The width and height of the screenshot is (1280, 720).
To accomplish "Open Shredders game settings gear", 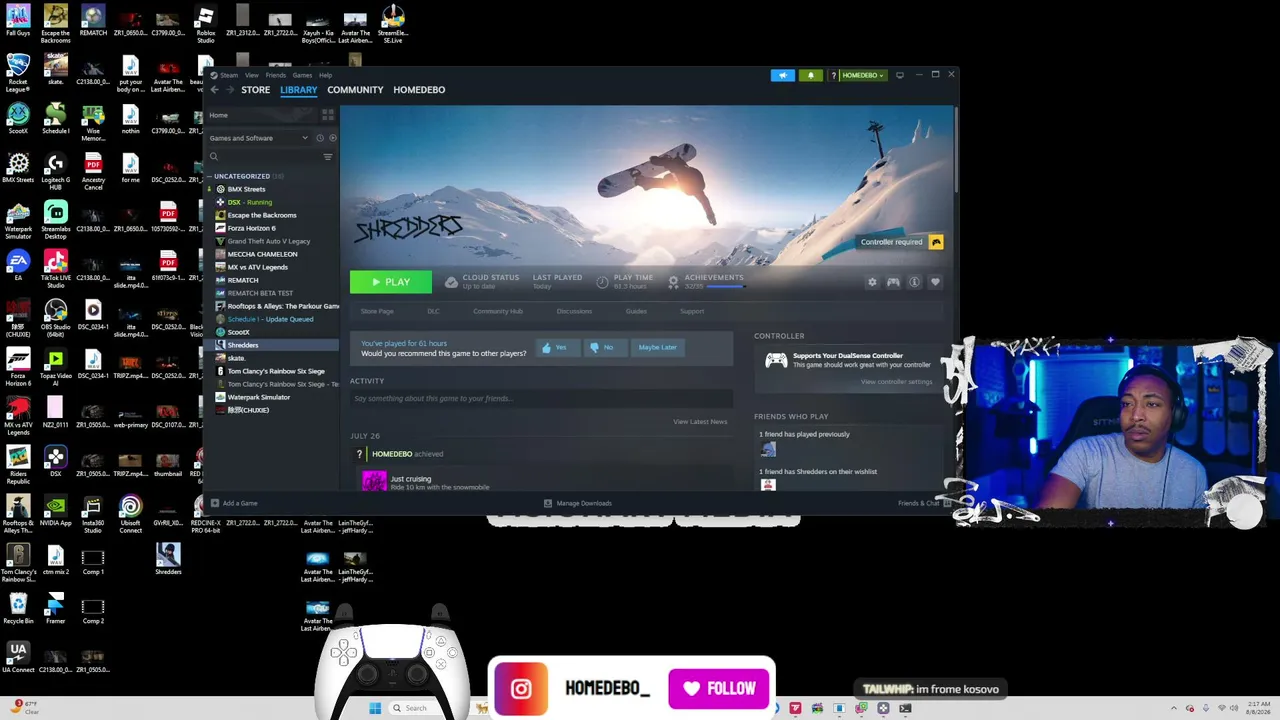I will pyautogui.click(x=872, y=282).
